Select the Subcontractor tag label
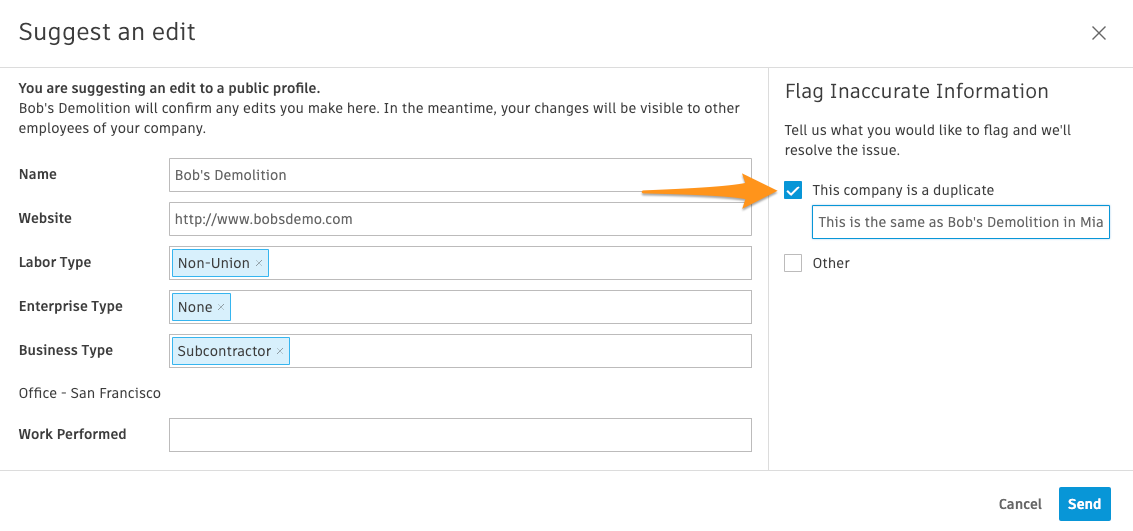This screenshot has height=531, width=1133. [x=224, y=351]
